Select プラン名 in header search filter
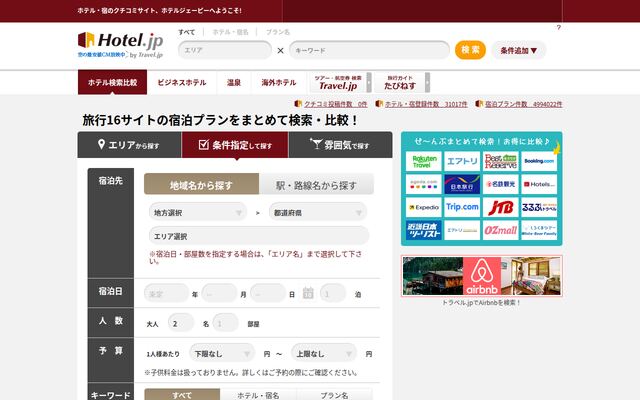This screenshot has width=640, height=400. point(278,32)
